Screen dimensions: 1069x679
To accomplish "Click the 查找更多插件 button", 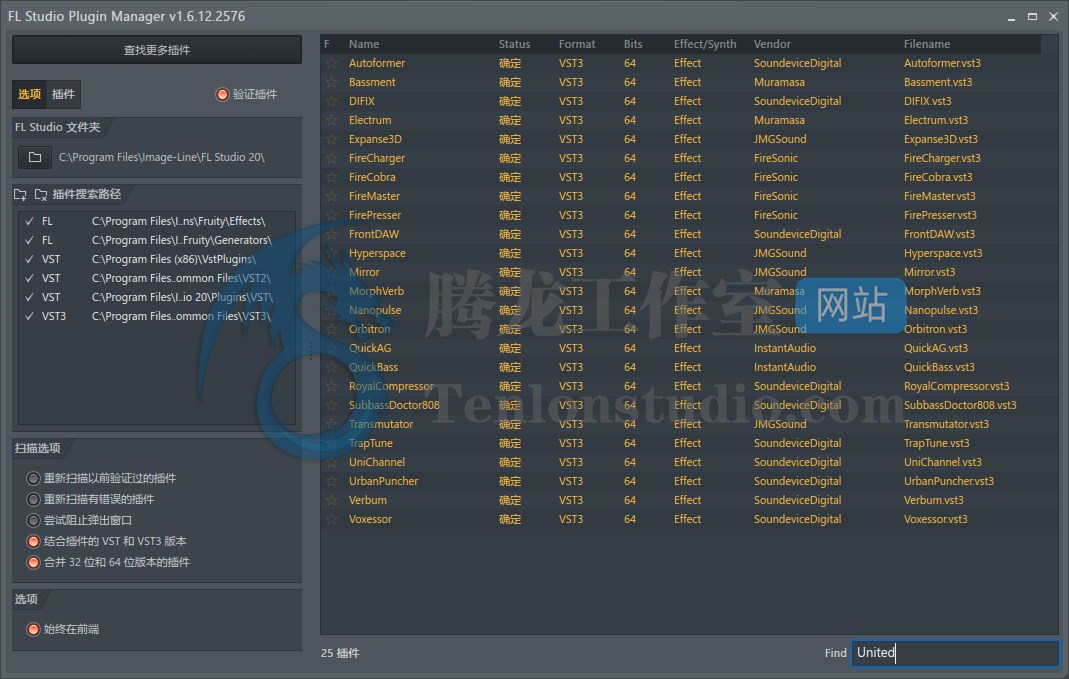I will pos(157,50).
